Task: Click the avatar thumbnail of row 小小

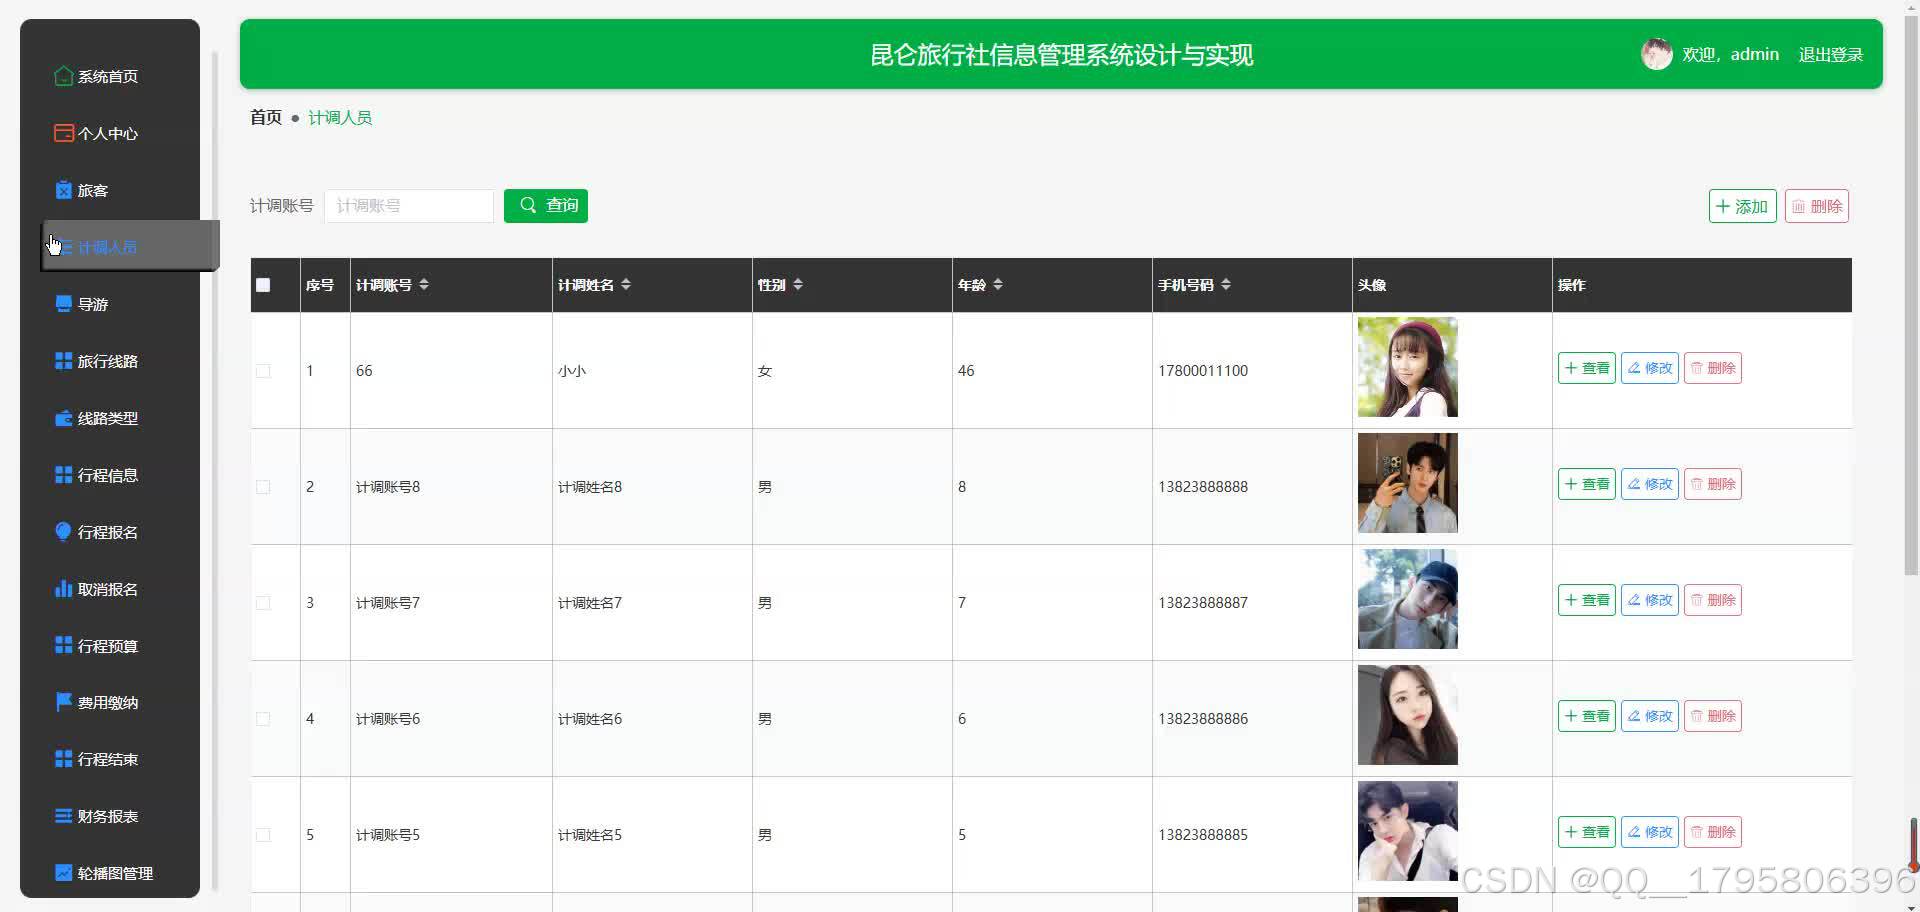Action: (1408, 367)
